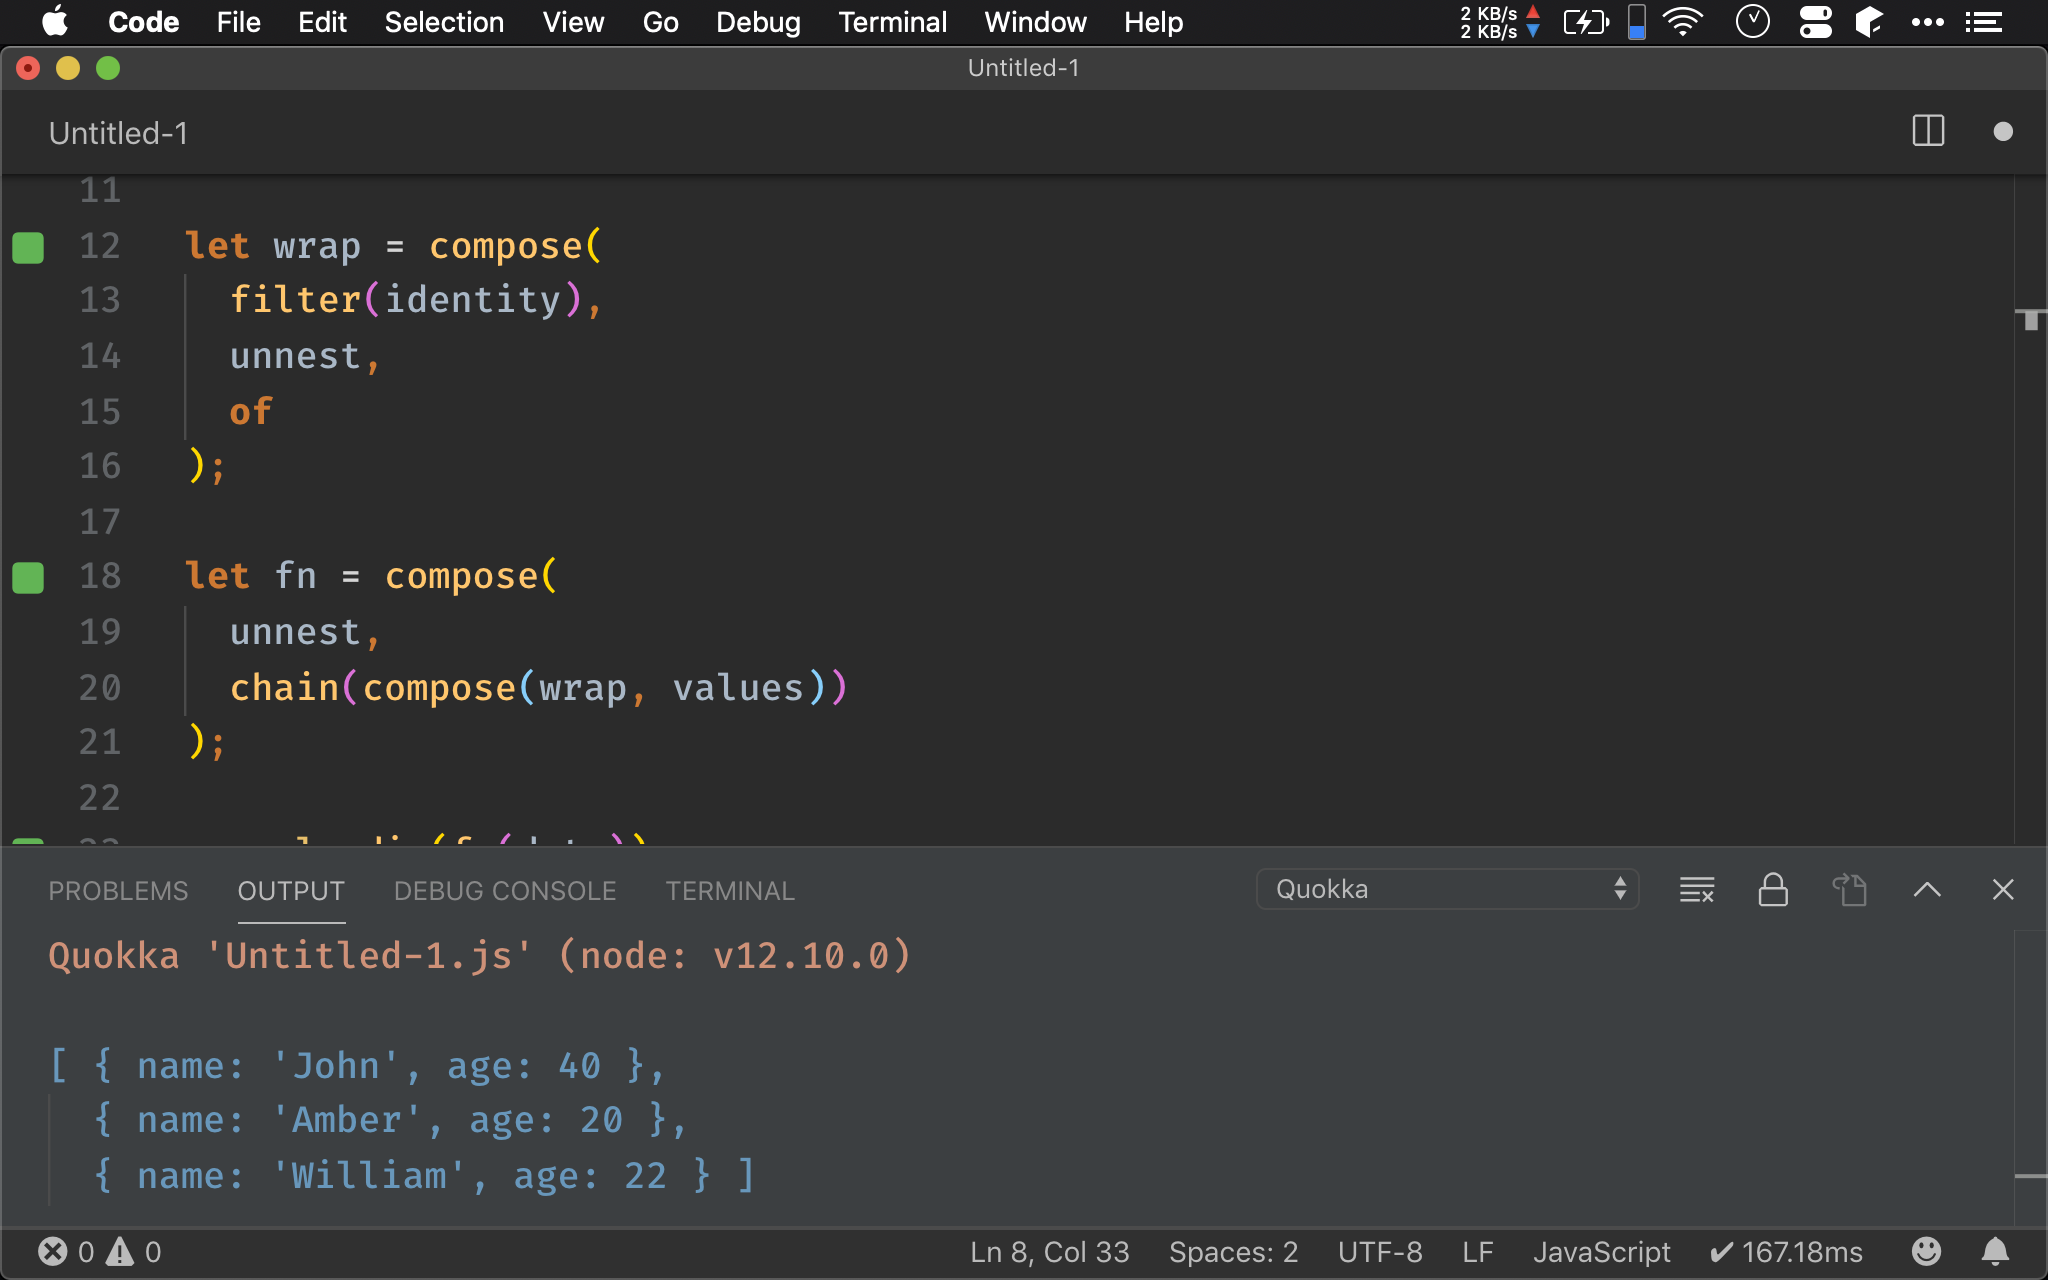Viewport: 2048px width, 1280px height.
Task: Split the editor with the split icon
Action: coord(1928,131)
